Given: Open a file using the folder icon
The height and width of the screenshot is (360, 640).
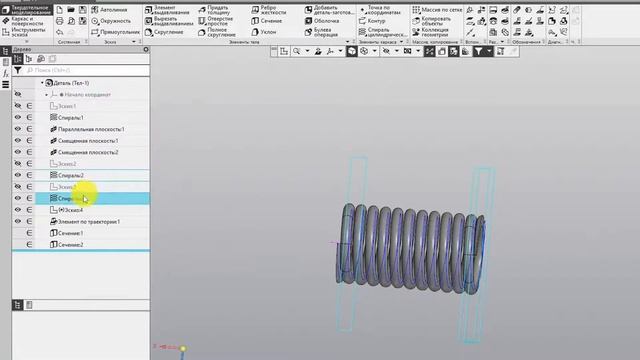Looking at the screenshot, I should (x=71, y=9).
